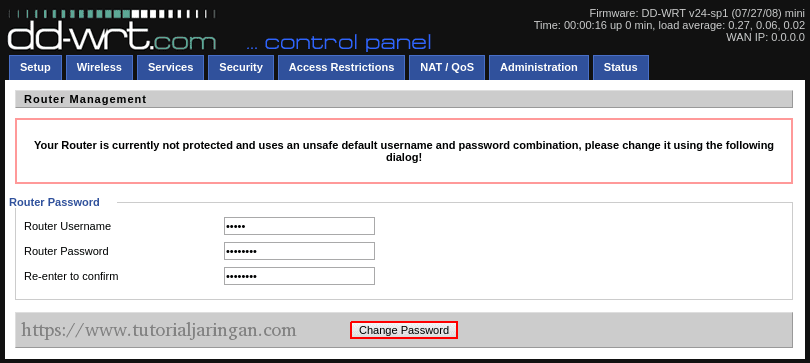This screenshot has width=810, height=363.
Task: Switch to the NAT / QoS tab
Action: pos(447,68)
